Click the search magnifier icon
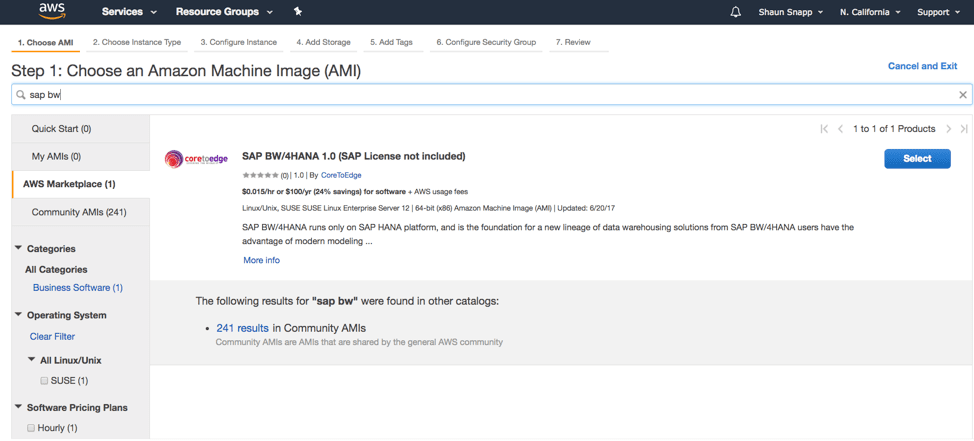The height and width of the screenshot is (441, 974). 20,95
